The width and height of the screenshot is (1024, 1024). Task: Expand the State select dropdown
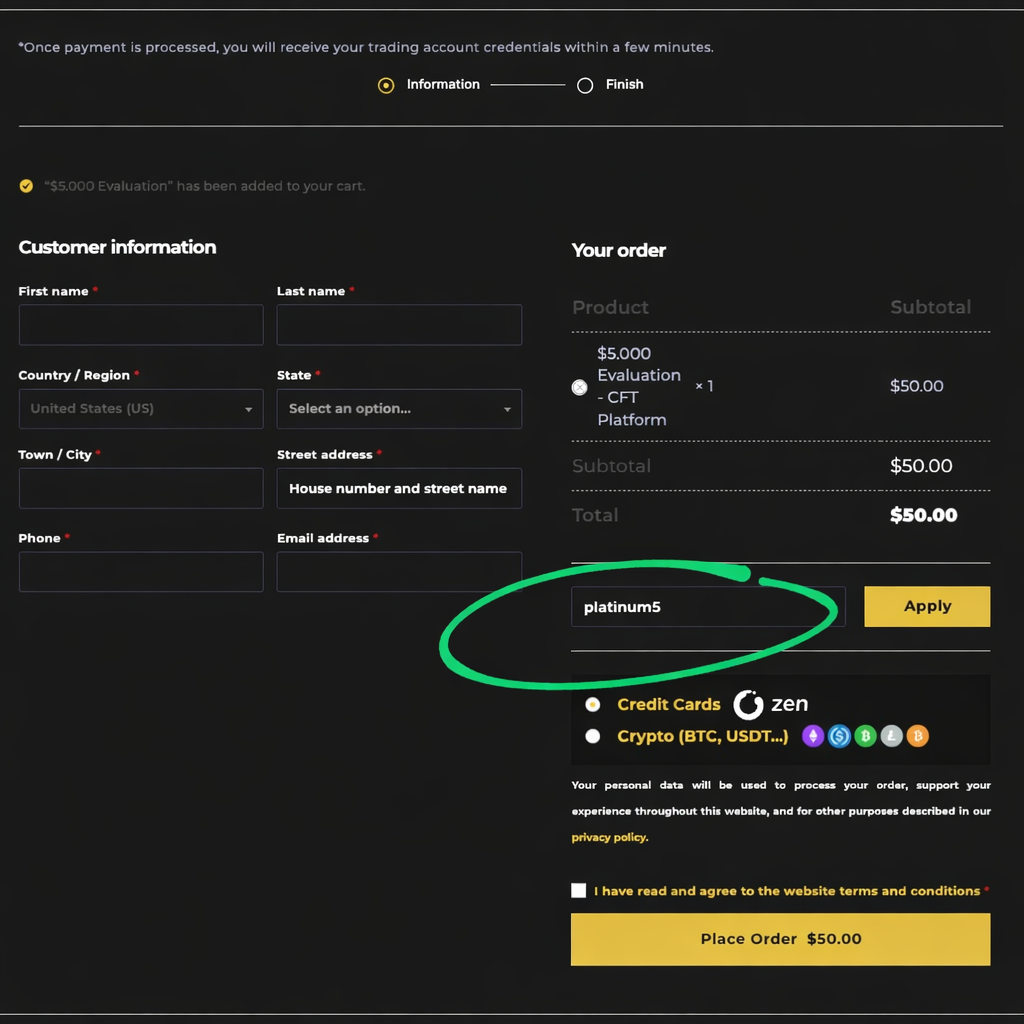(x=399, y=409)
